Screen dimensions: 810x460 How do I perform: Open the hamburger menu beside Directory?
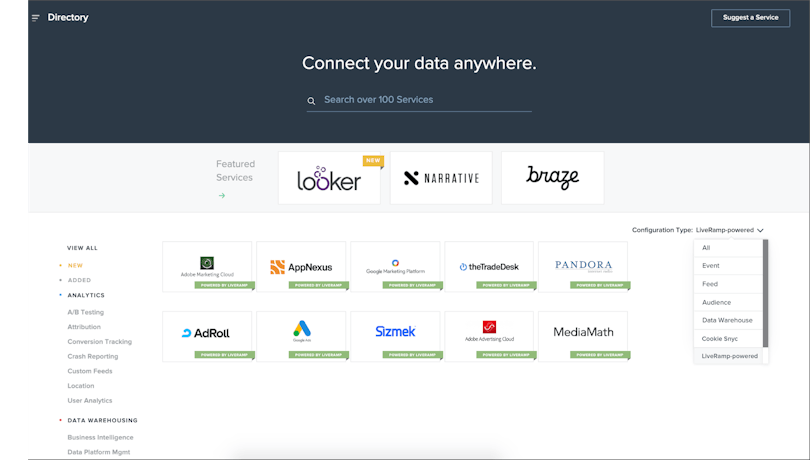click(x=35, y=18)
